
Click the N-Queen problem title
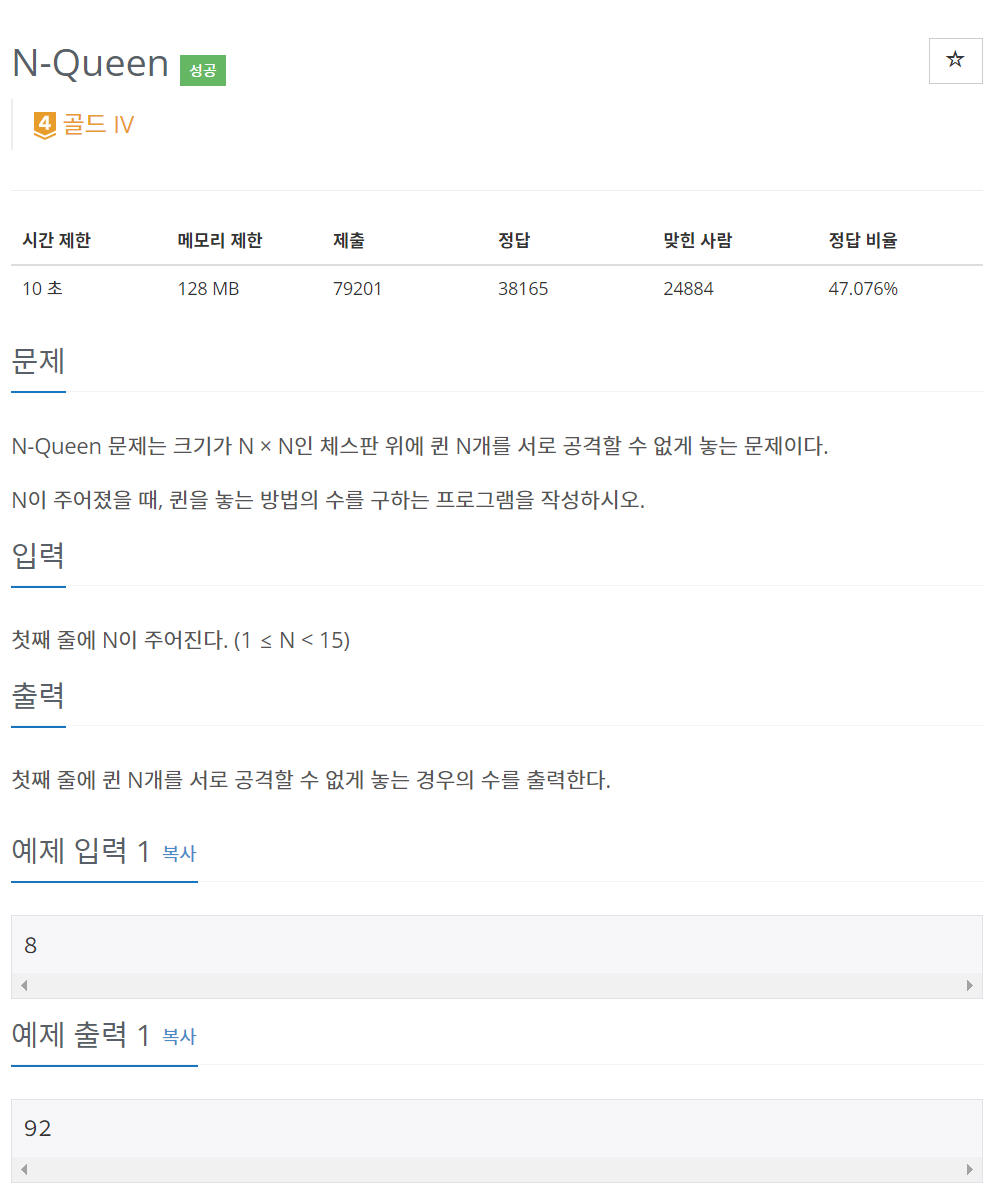pos(90,63)
